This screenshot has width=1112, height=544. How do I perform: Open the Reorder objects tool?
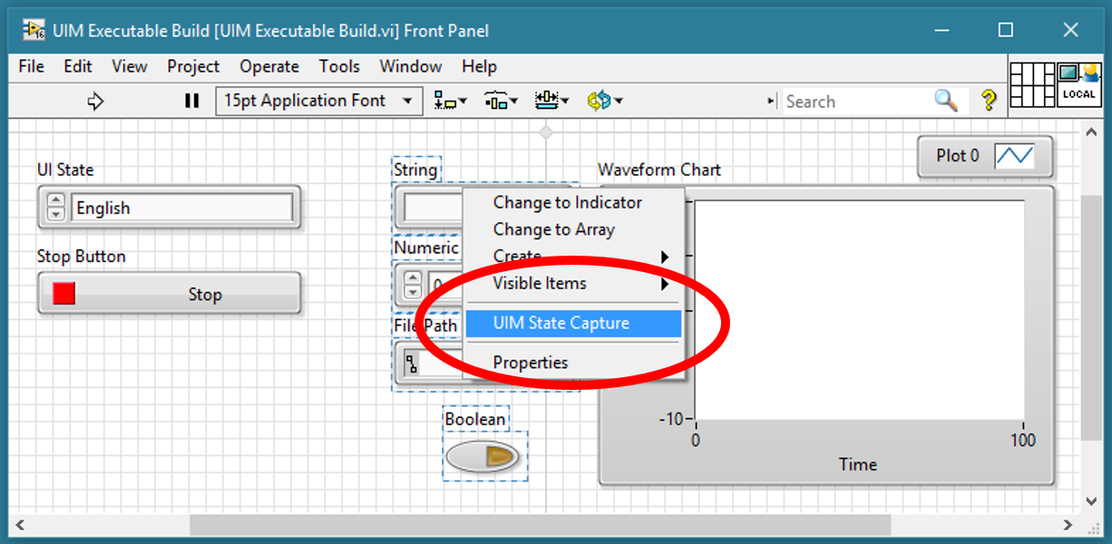click(604, 101)
